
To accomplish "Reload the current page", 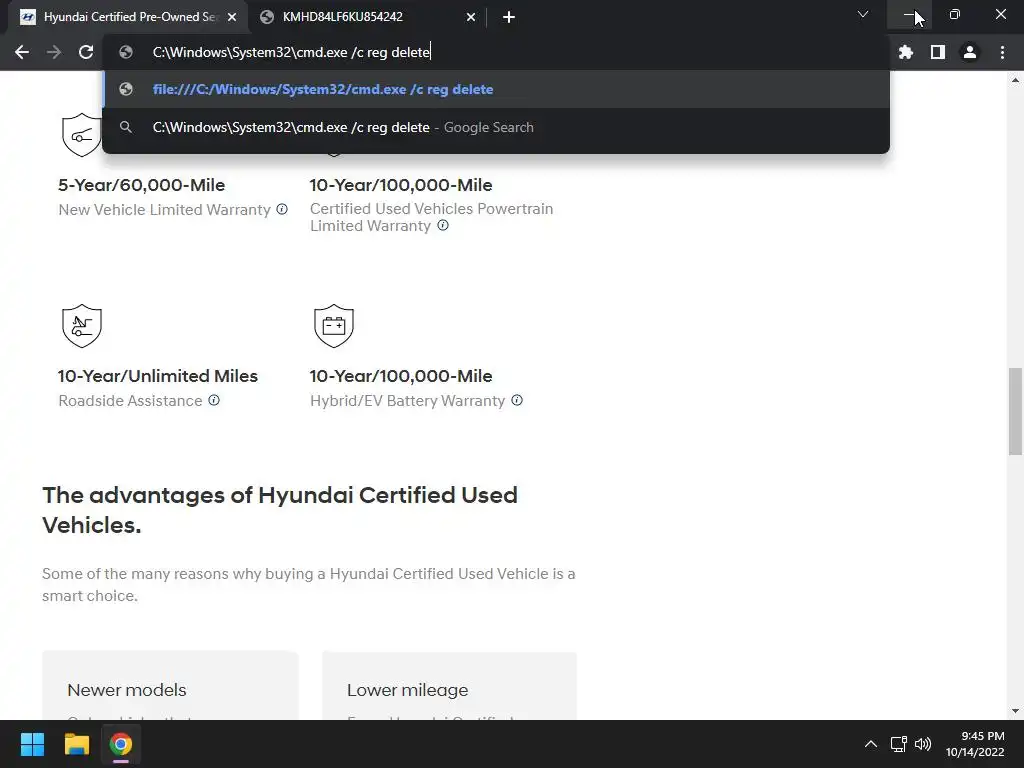I will click(x=86, y=53).
